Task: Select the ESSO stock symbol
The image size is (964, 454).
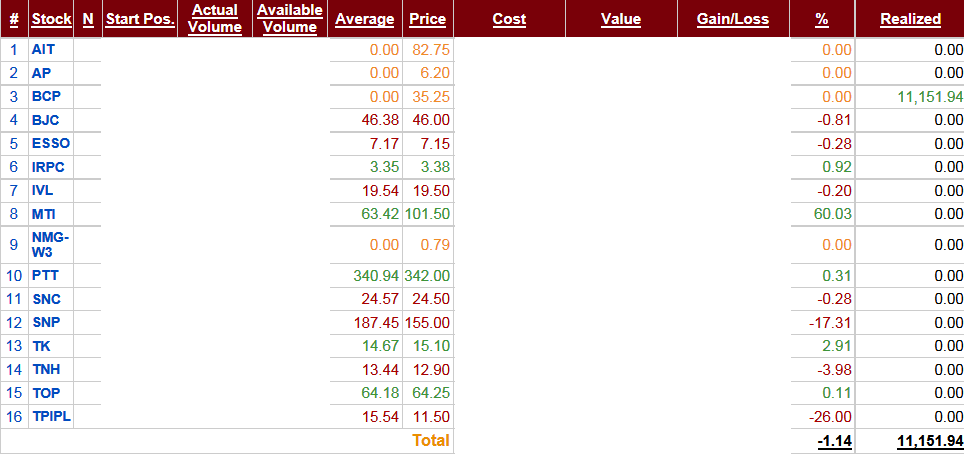Action: click(x=51, y=143)
